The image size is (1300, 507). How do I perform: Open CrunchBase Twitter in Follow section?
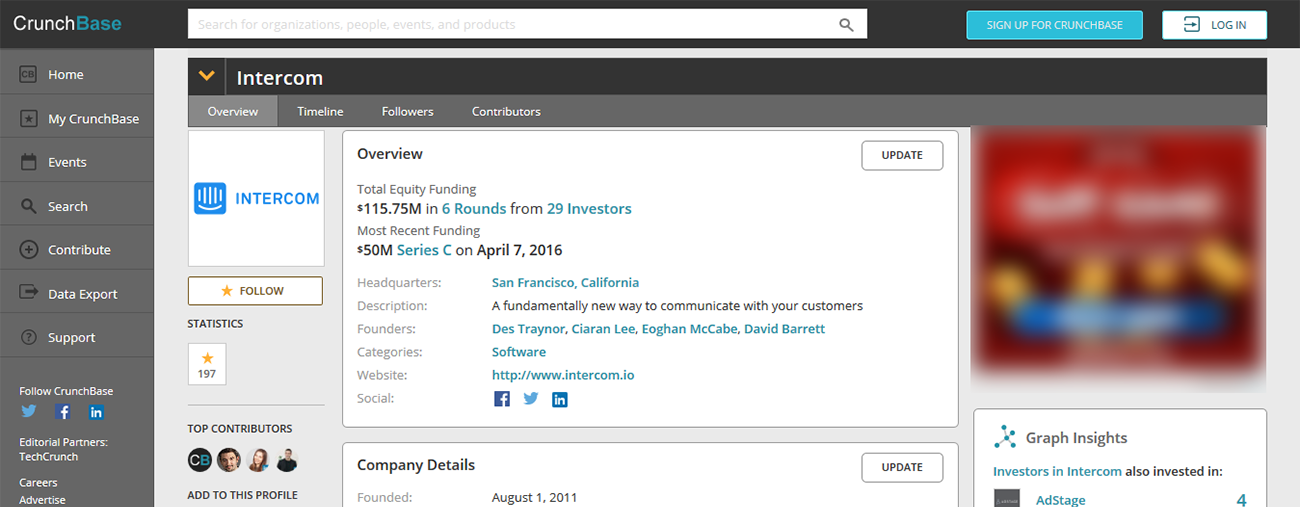29,412
